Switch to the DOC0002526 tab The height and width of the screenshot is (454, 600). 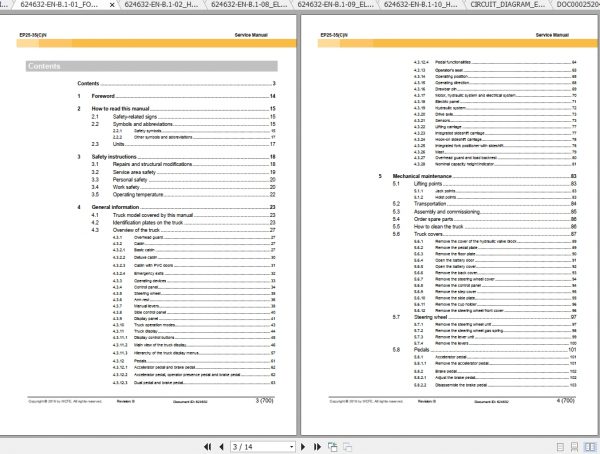[x=576, y=5]
